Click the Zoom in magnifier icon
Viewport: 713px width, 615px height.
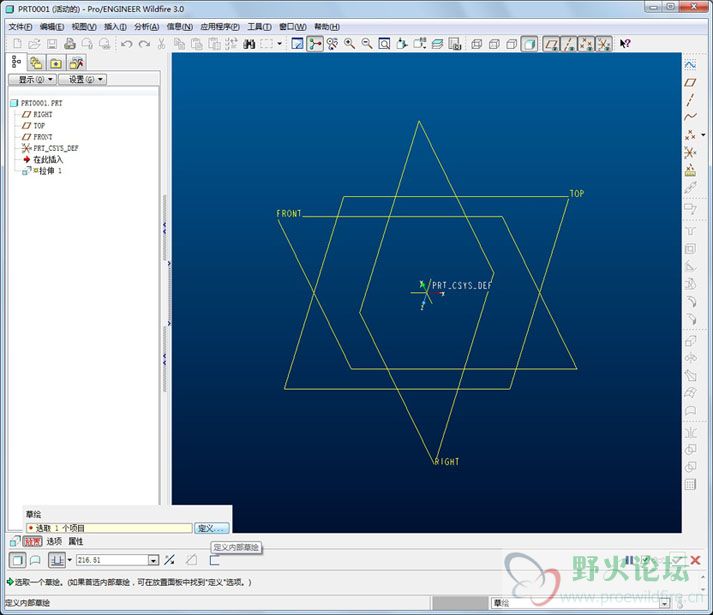349,44
